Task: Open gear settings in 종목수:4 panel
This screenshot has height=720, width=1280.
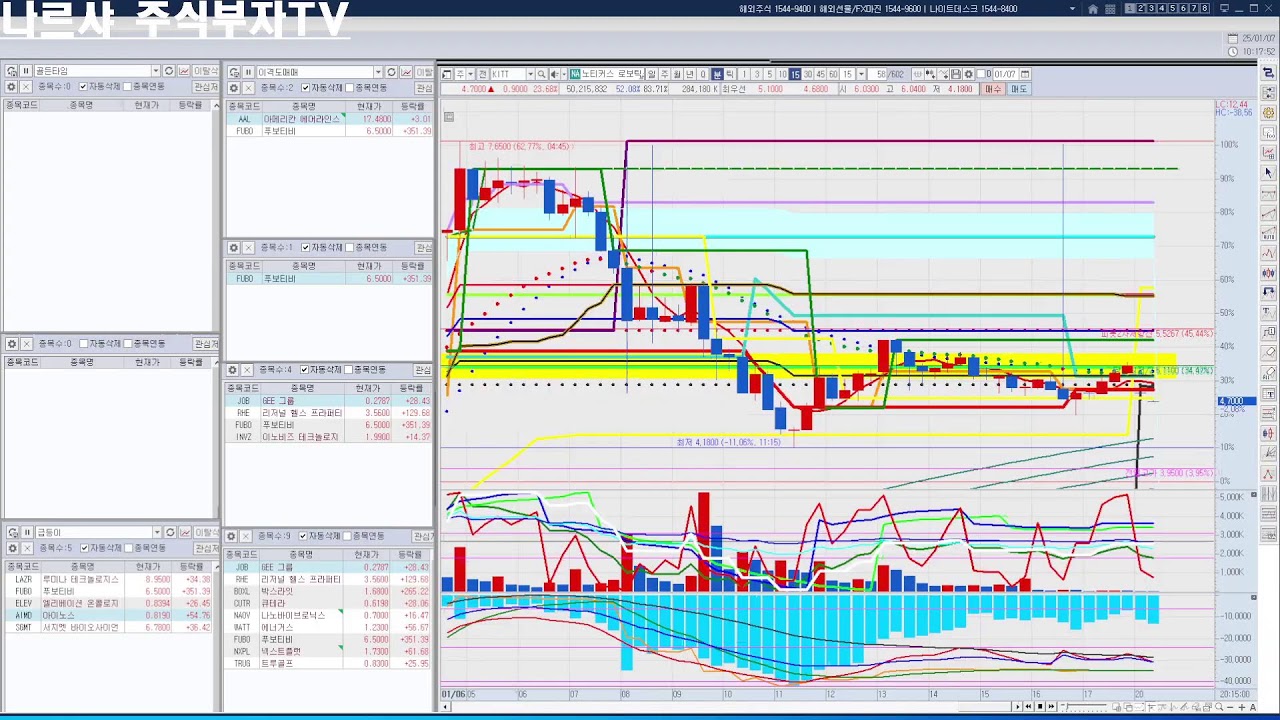Action: pos(233,370)
